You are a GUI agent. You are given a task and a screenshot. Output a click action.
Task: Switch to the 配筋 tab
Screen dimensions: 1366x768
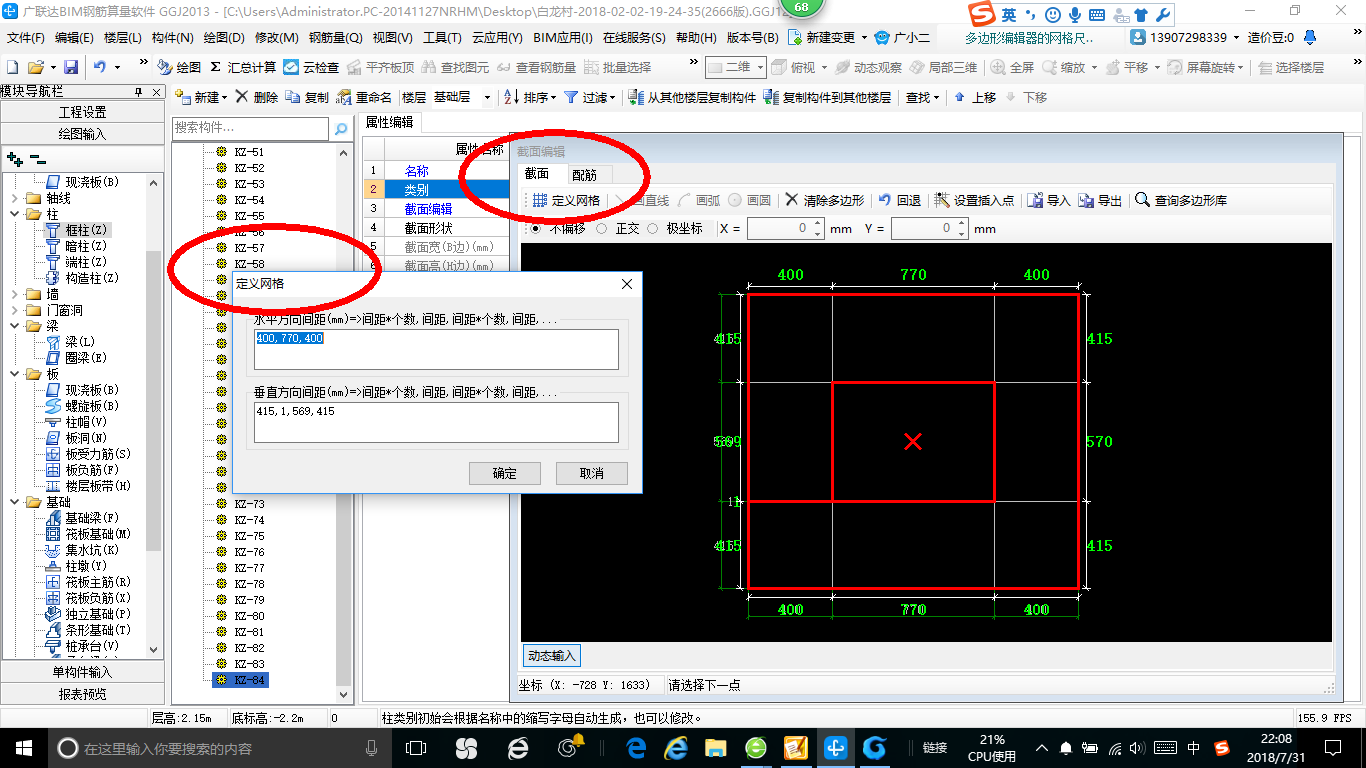pos(585,175)
